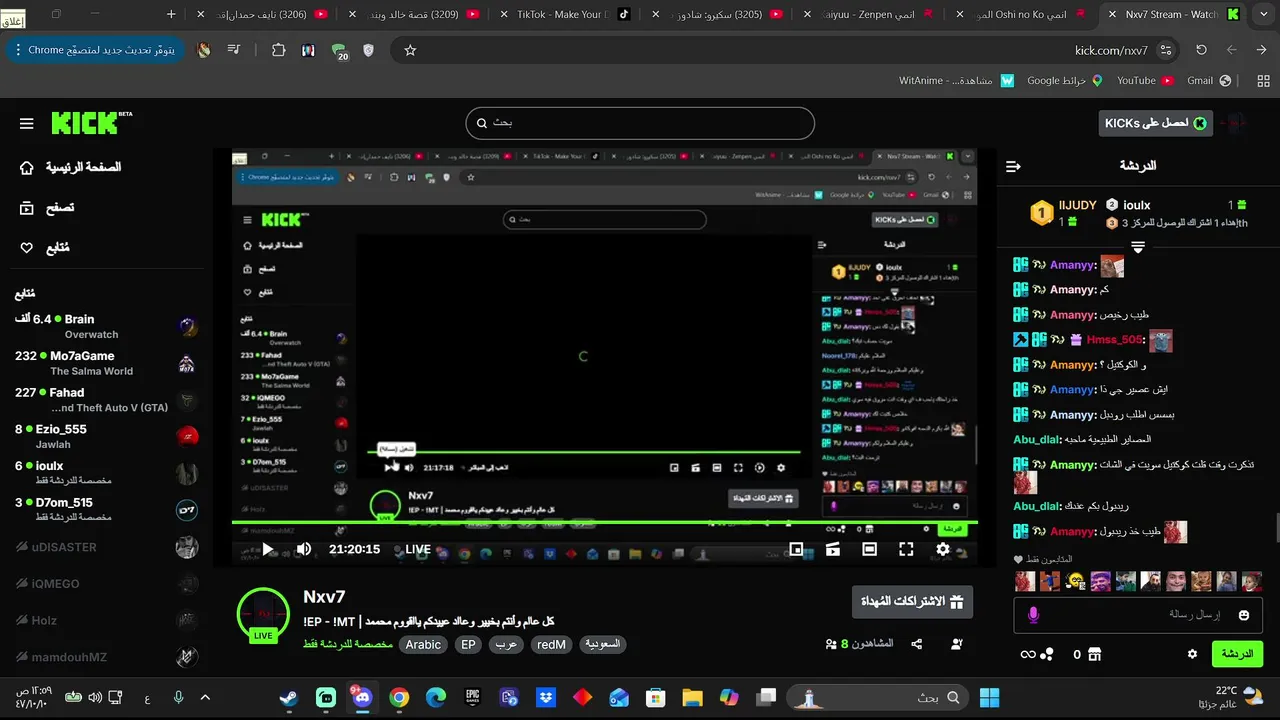
Task: Open the Browse (تصفح) sidebar item
Action: click(47, 208)
